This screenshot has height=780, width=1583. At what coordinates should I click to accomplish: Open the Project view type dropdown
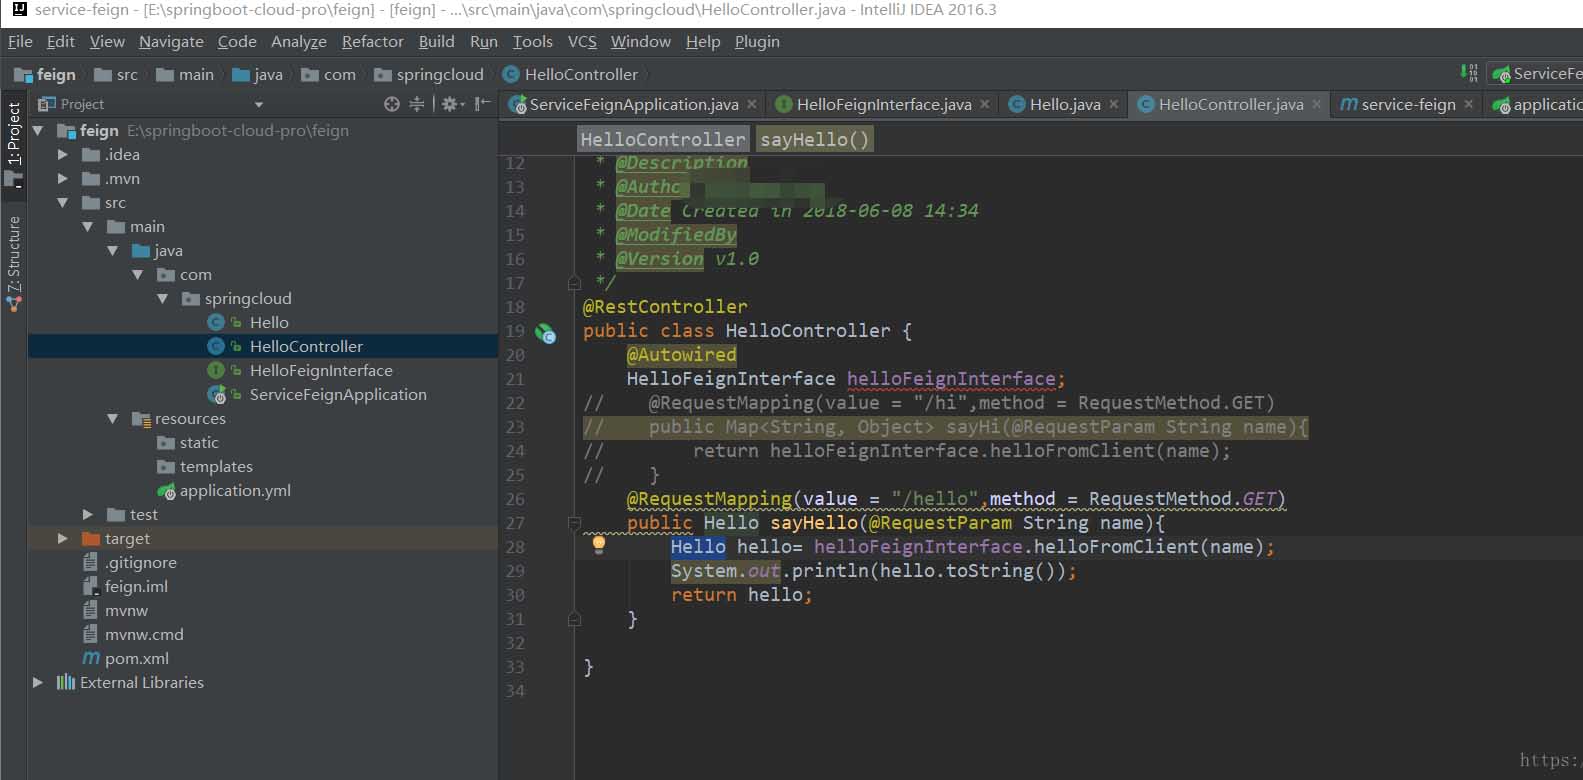(259, 104)
